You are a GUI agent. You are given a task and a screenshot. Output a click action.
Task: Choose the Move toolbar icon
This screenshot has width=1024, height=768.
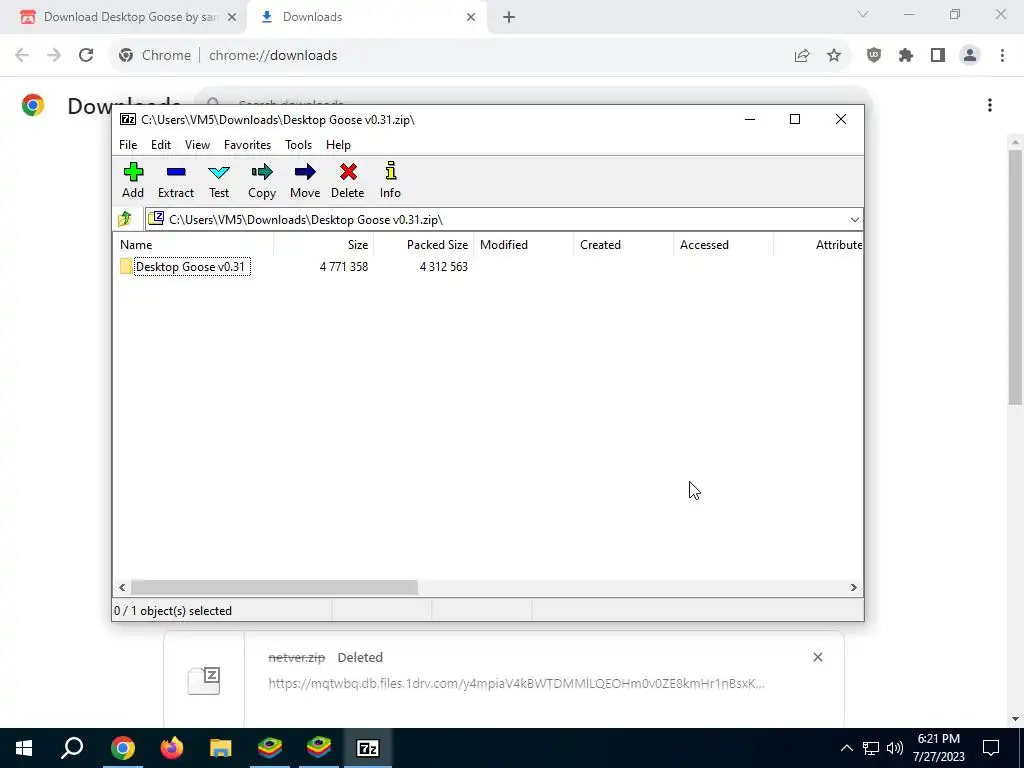coord(305,180)
